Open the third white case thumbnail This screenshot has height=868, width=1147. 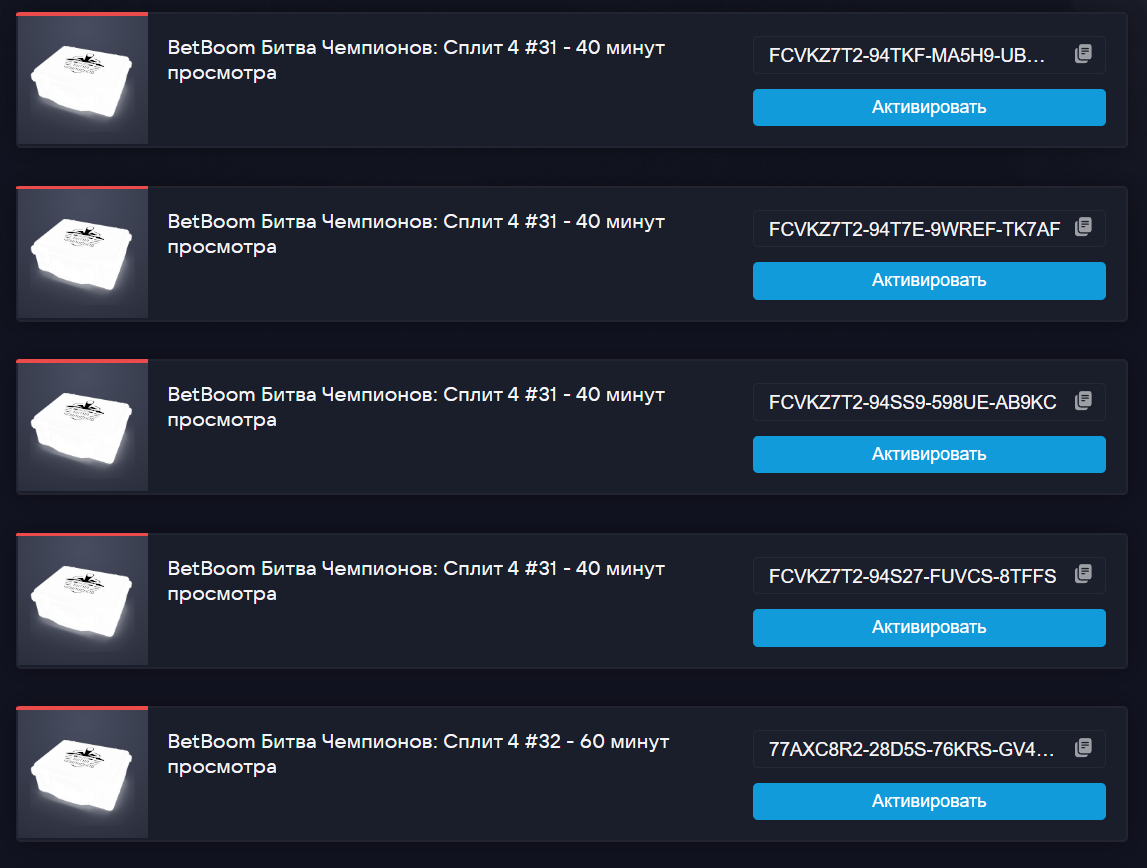[x=82, y=426]
